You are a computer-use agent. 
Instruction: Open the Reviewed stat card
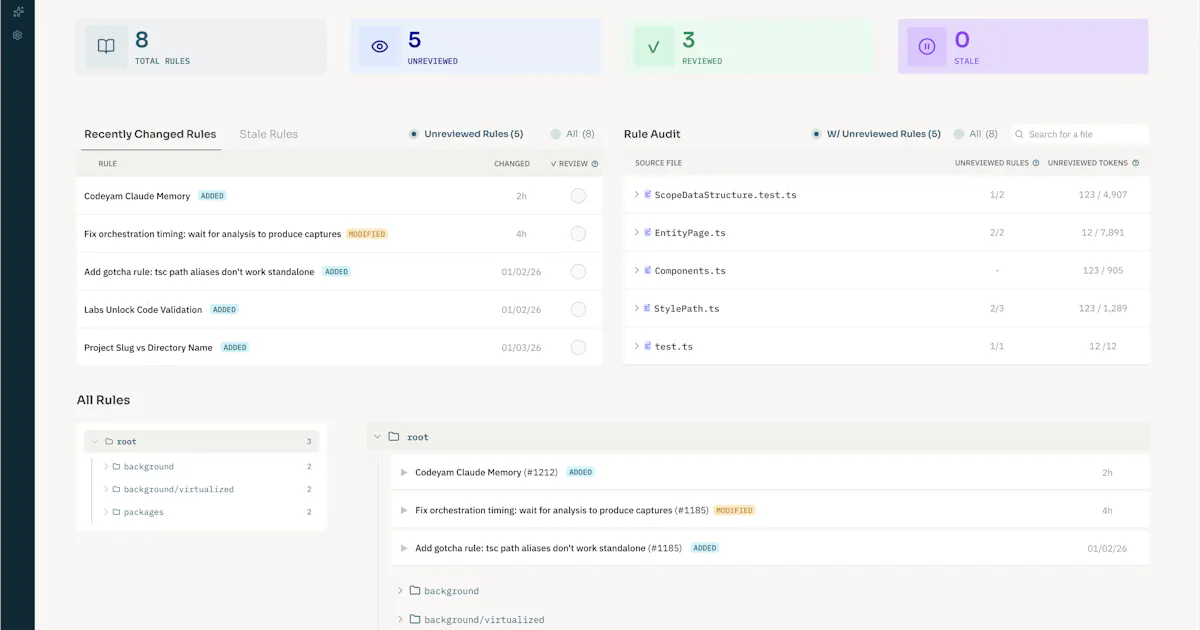[749, 46]
